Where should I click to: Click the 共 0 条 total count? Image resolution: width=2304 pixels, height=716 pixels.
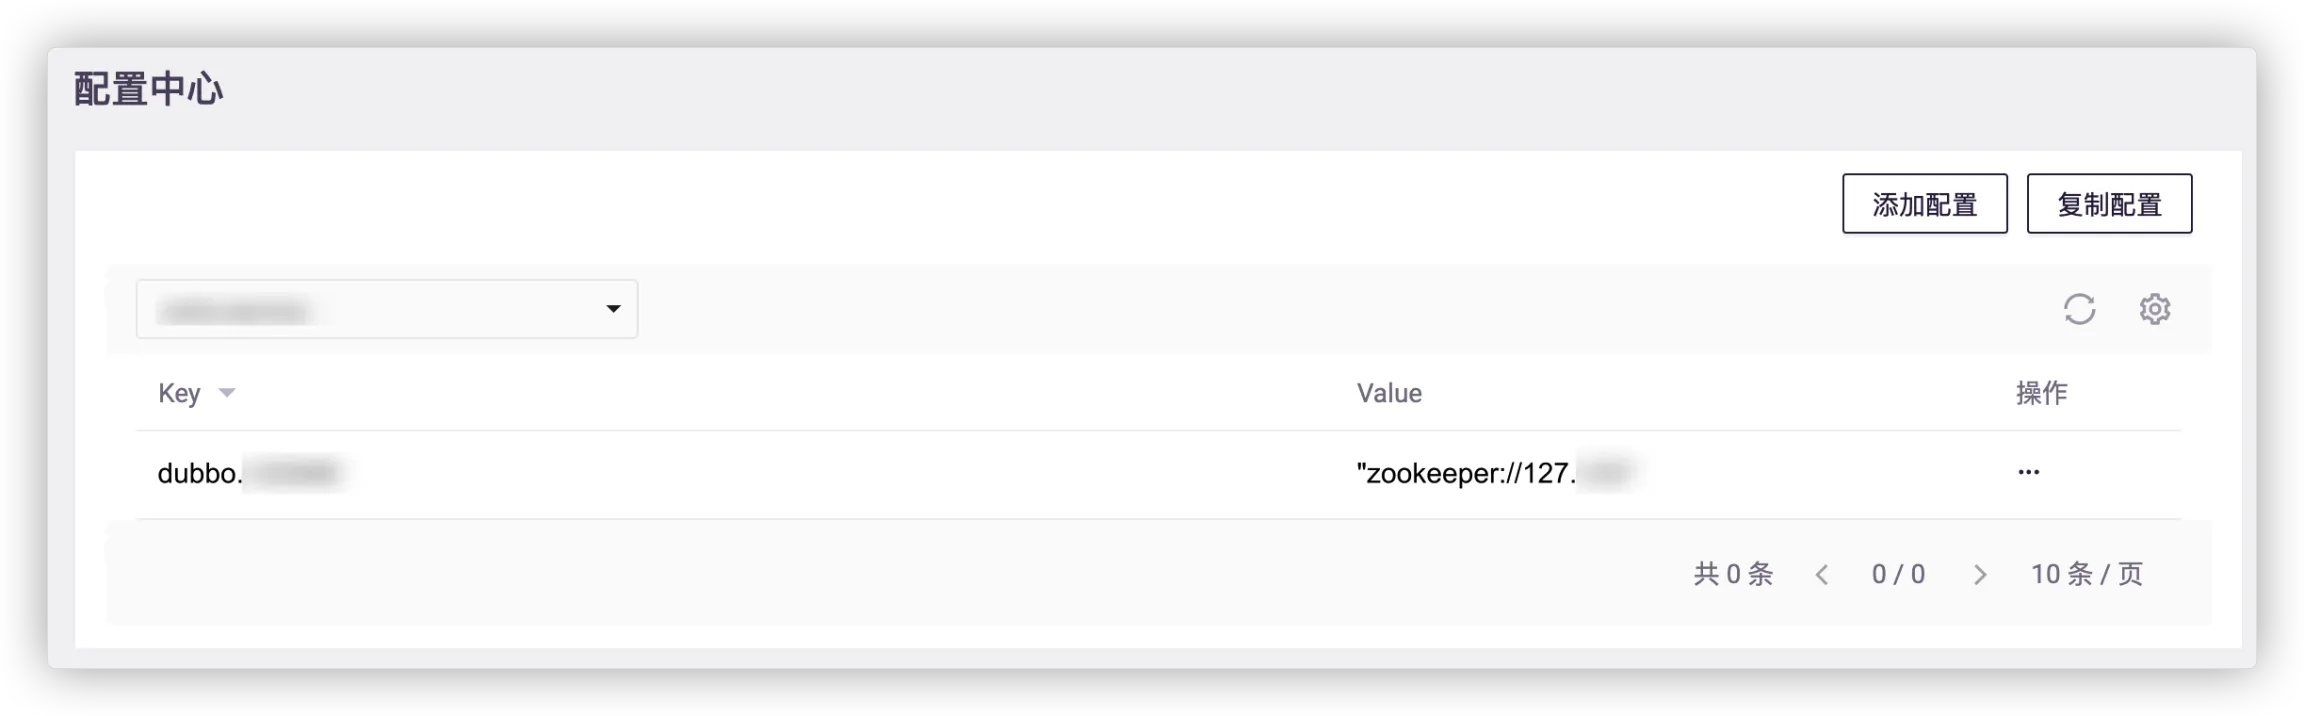(x=1733, y=574)
